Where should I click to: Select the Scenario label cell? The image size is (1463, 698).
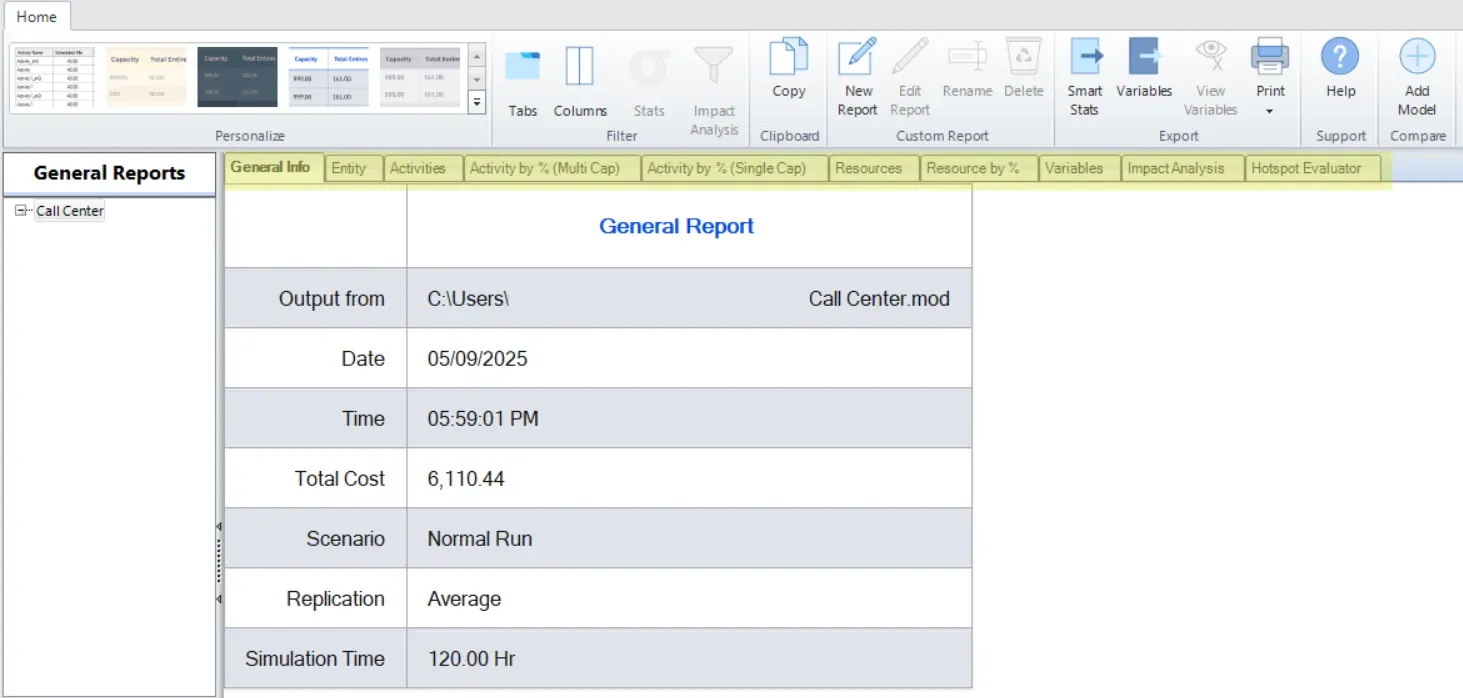coord(316,538)
